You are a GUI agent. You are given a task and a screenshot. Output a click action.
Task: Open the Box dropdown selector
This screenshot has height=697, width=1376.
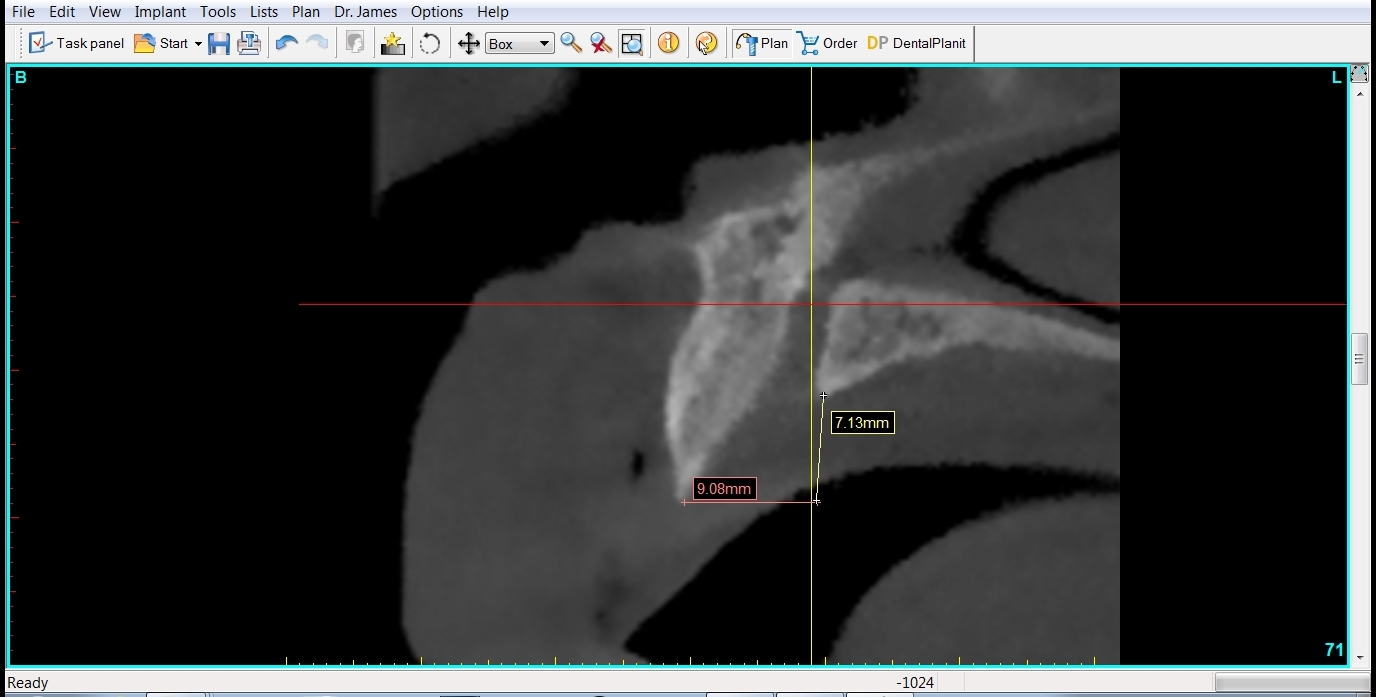click(519, 43)
